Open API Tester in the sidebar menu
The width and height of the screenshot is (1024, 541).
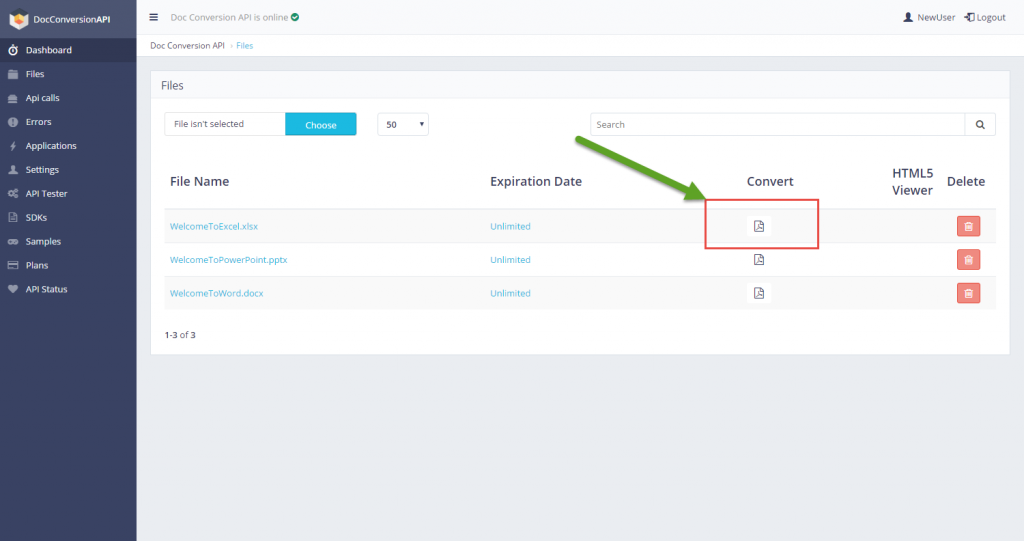(68, 193)
